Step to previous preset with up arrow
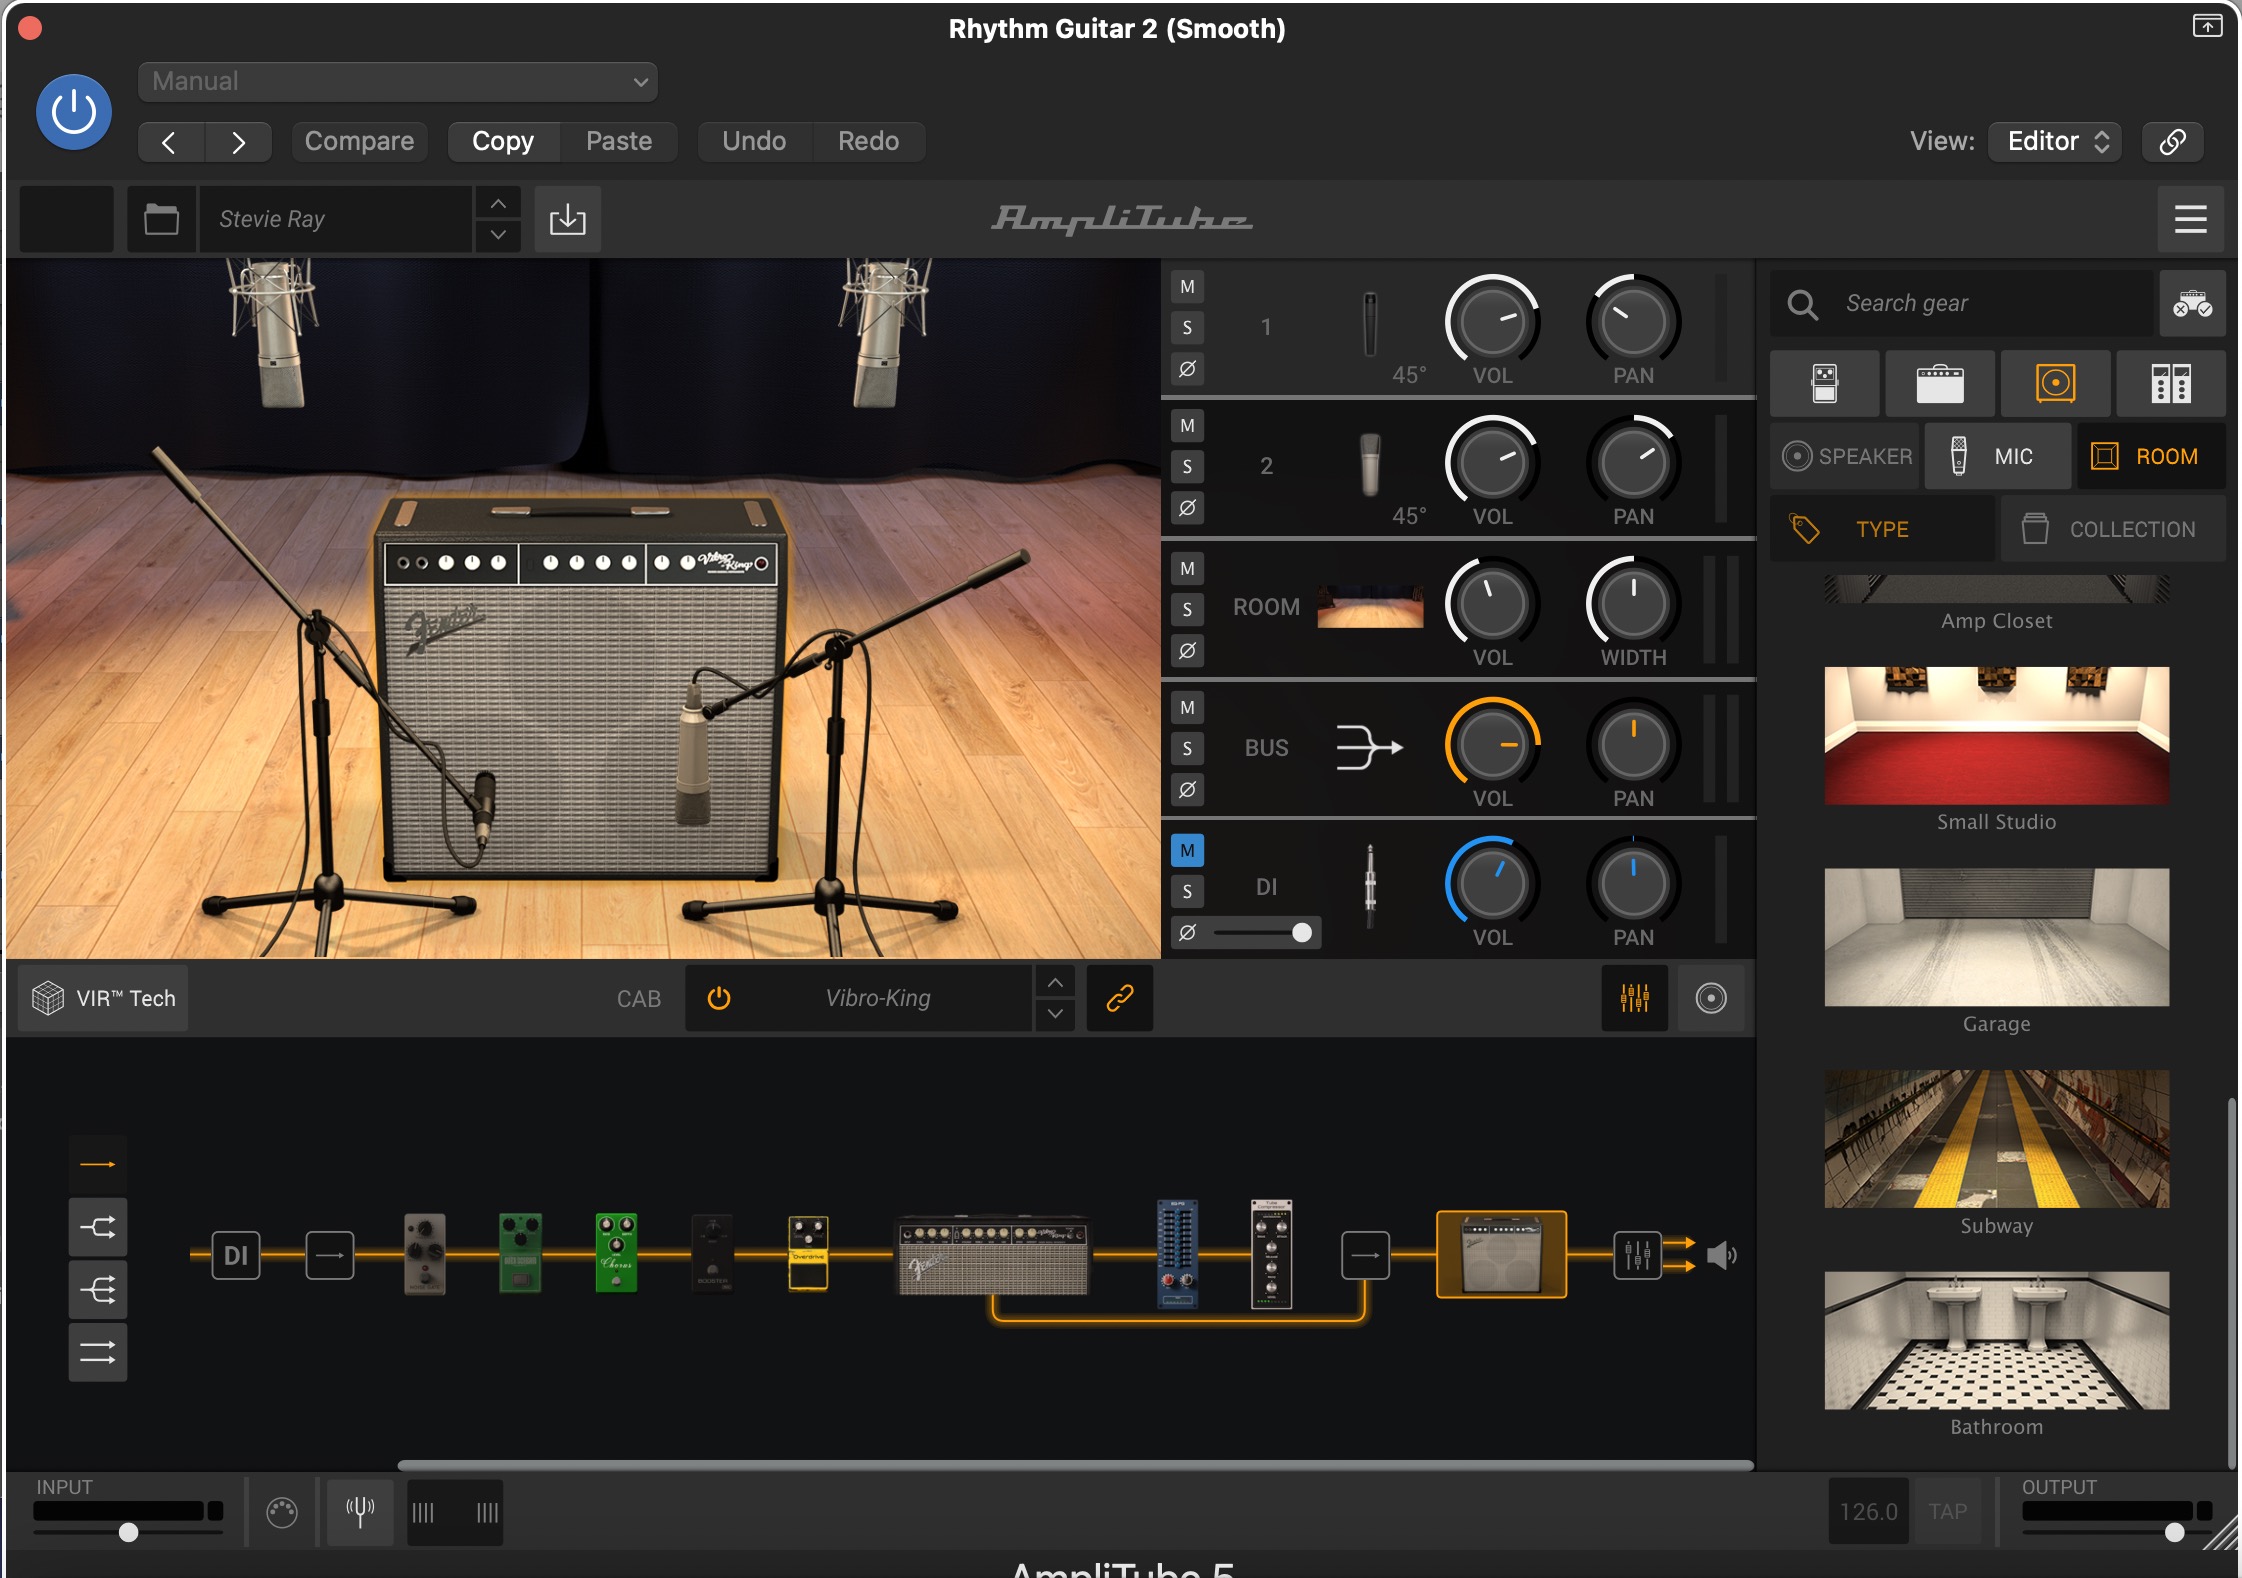2242x1578 pixels. click(x=498, y=203)
